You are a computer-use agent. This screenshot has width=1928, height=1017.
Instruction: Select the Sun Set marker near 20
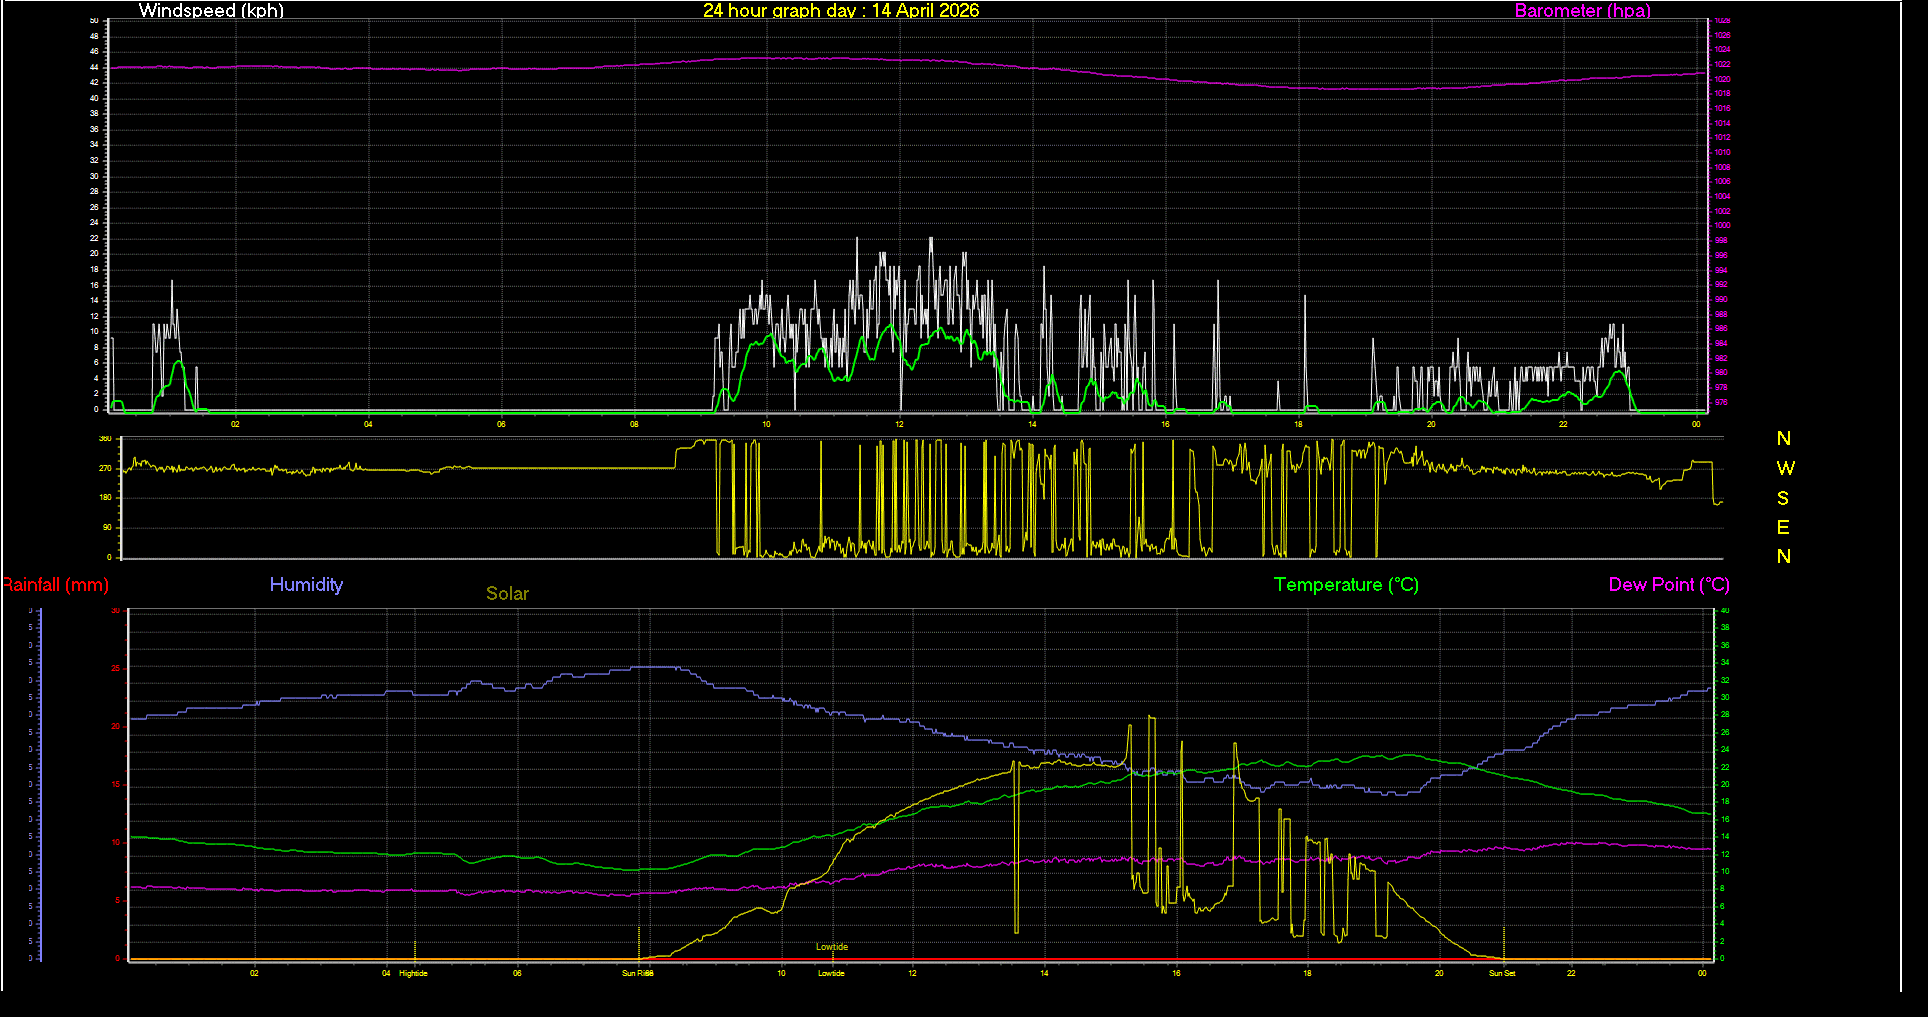[1501, 972]
